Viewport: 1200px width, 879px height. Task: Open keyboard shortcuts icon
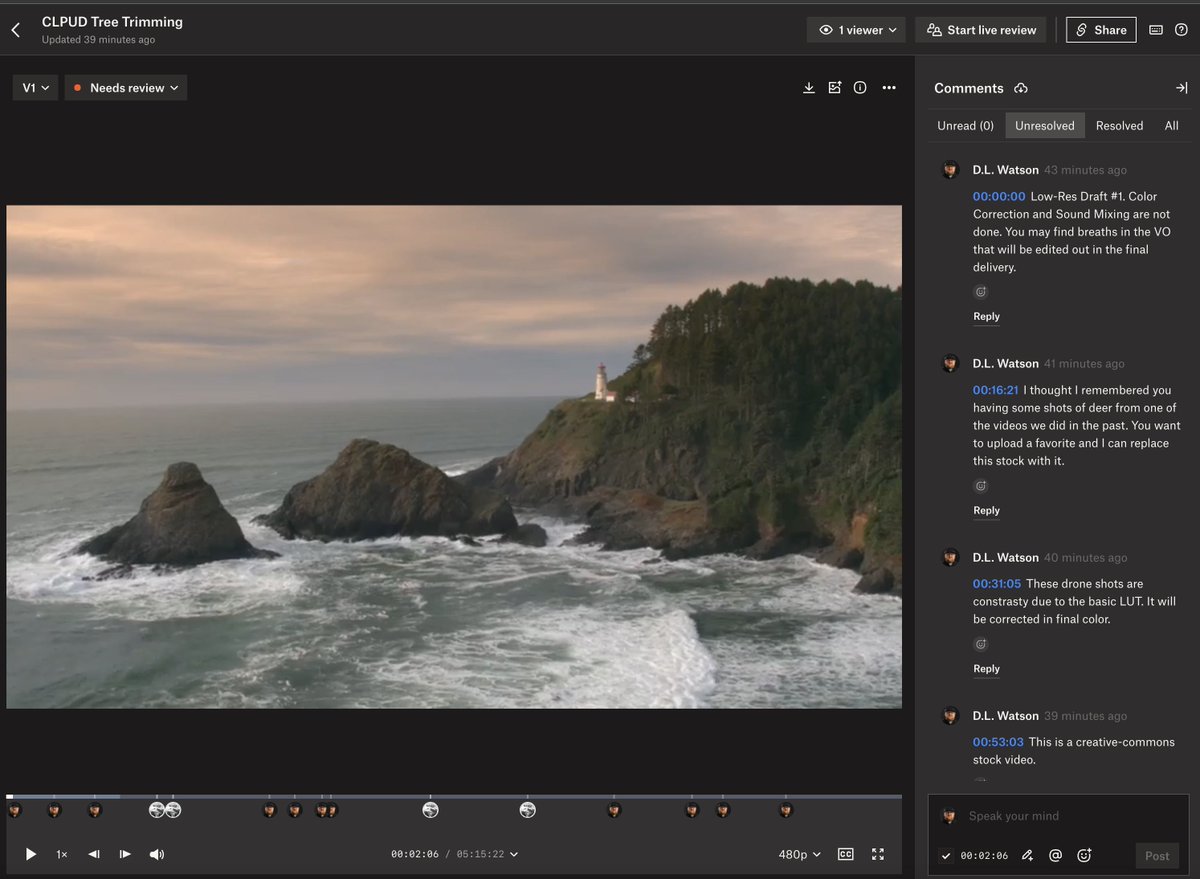1156,30
